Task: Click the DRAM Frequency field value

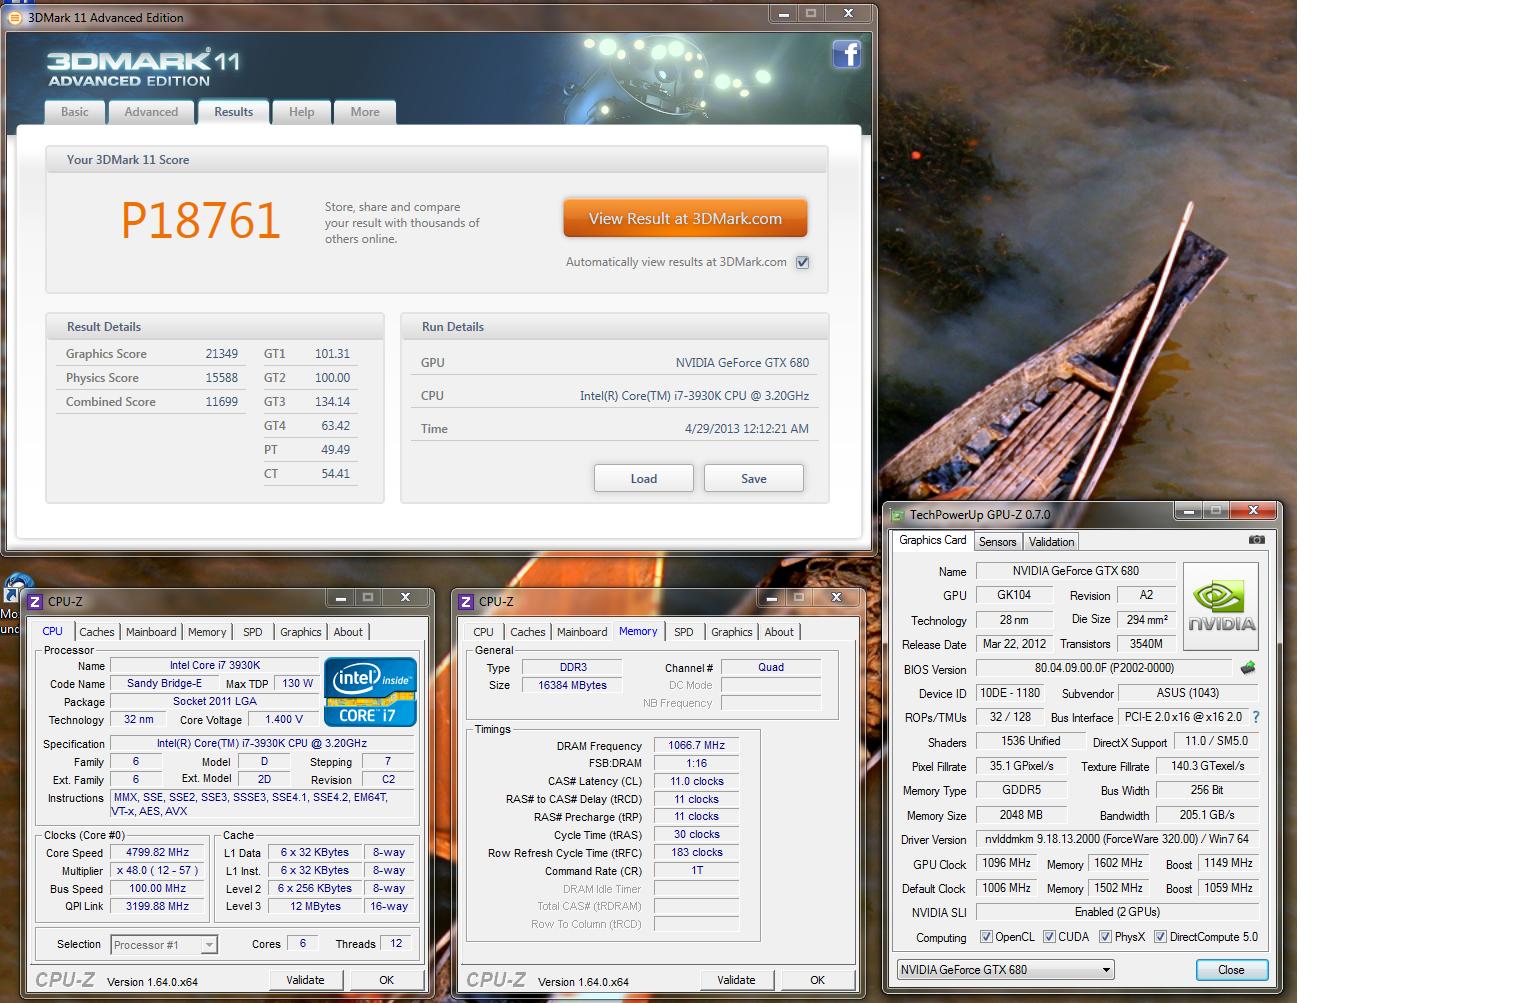Action: (x=697, y=745)
